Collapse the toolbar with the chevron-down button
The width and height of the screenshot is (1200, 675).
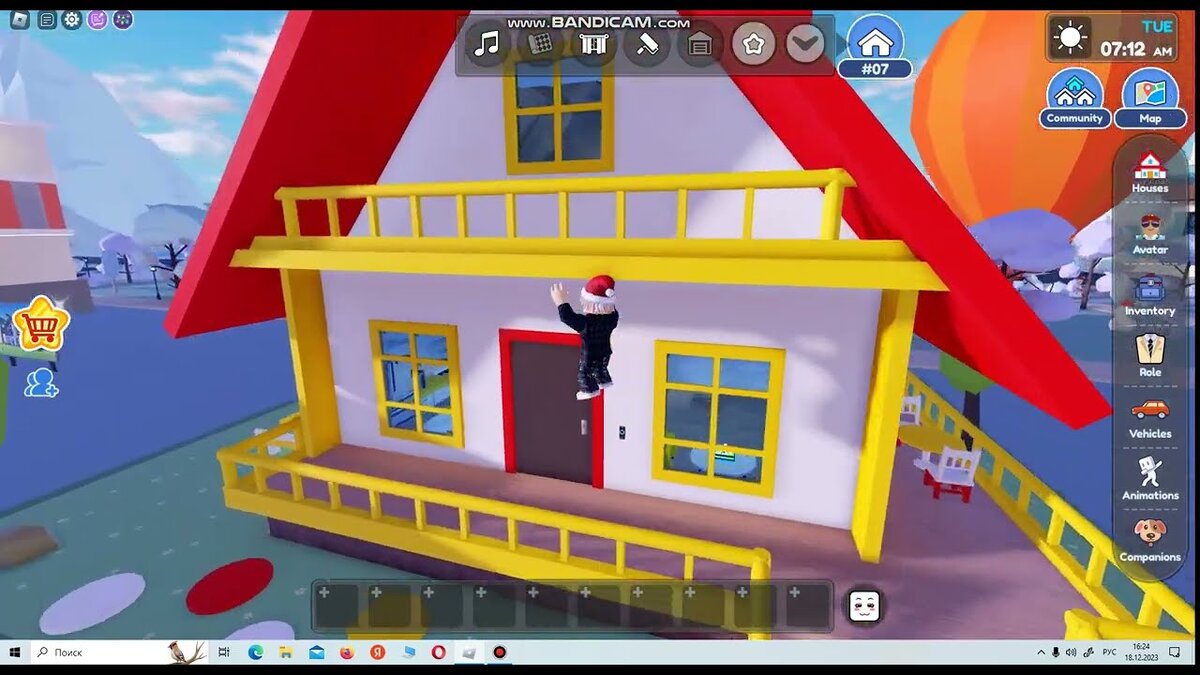(805, 44)
